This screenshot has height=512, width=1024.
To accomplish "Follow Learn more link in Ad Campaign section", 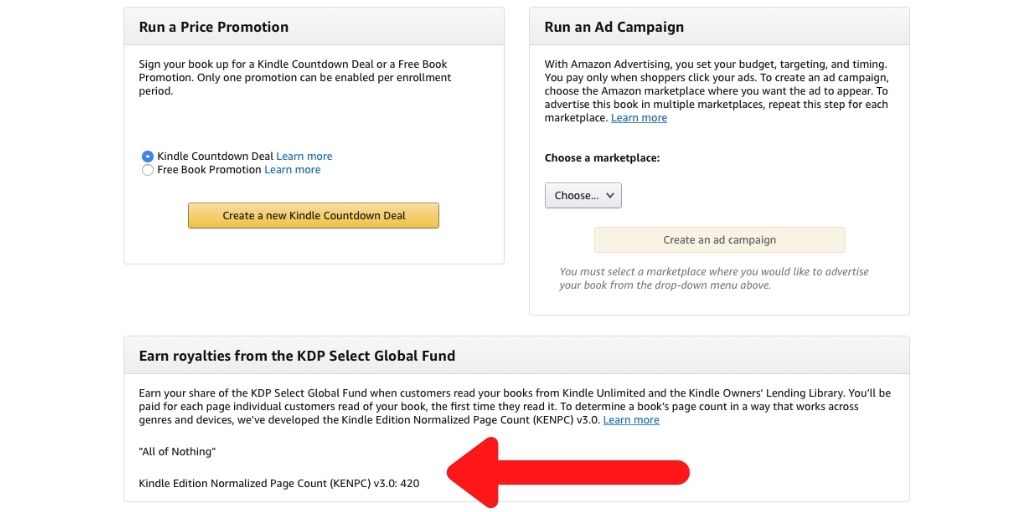I will (639, 118).
